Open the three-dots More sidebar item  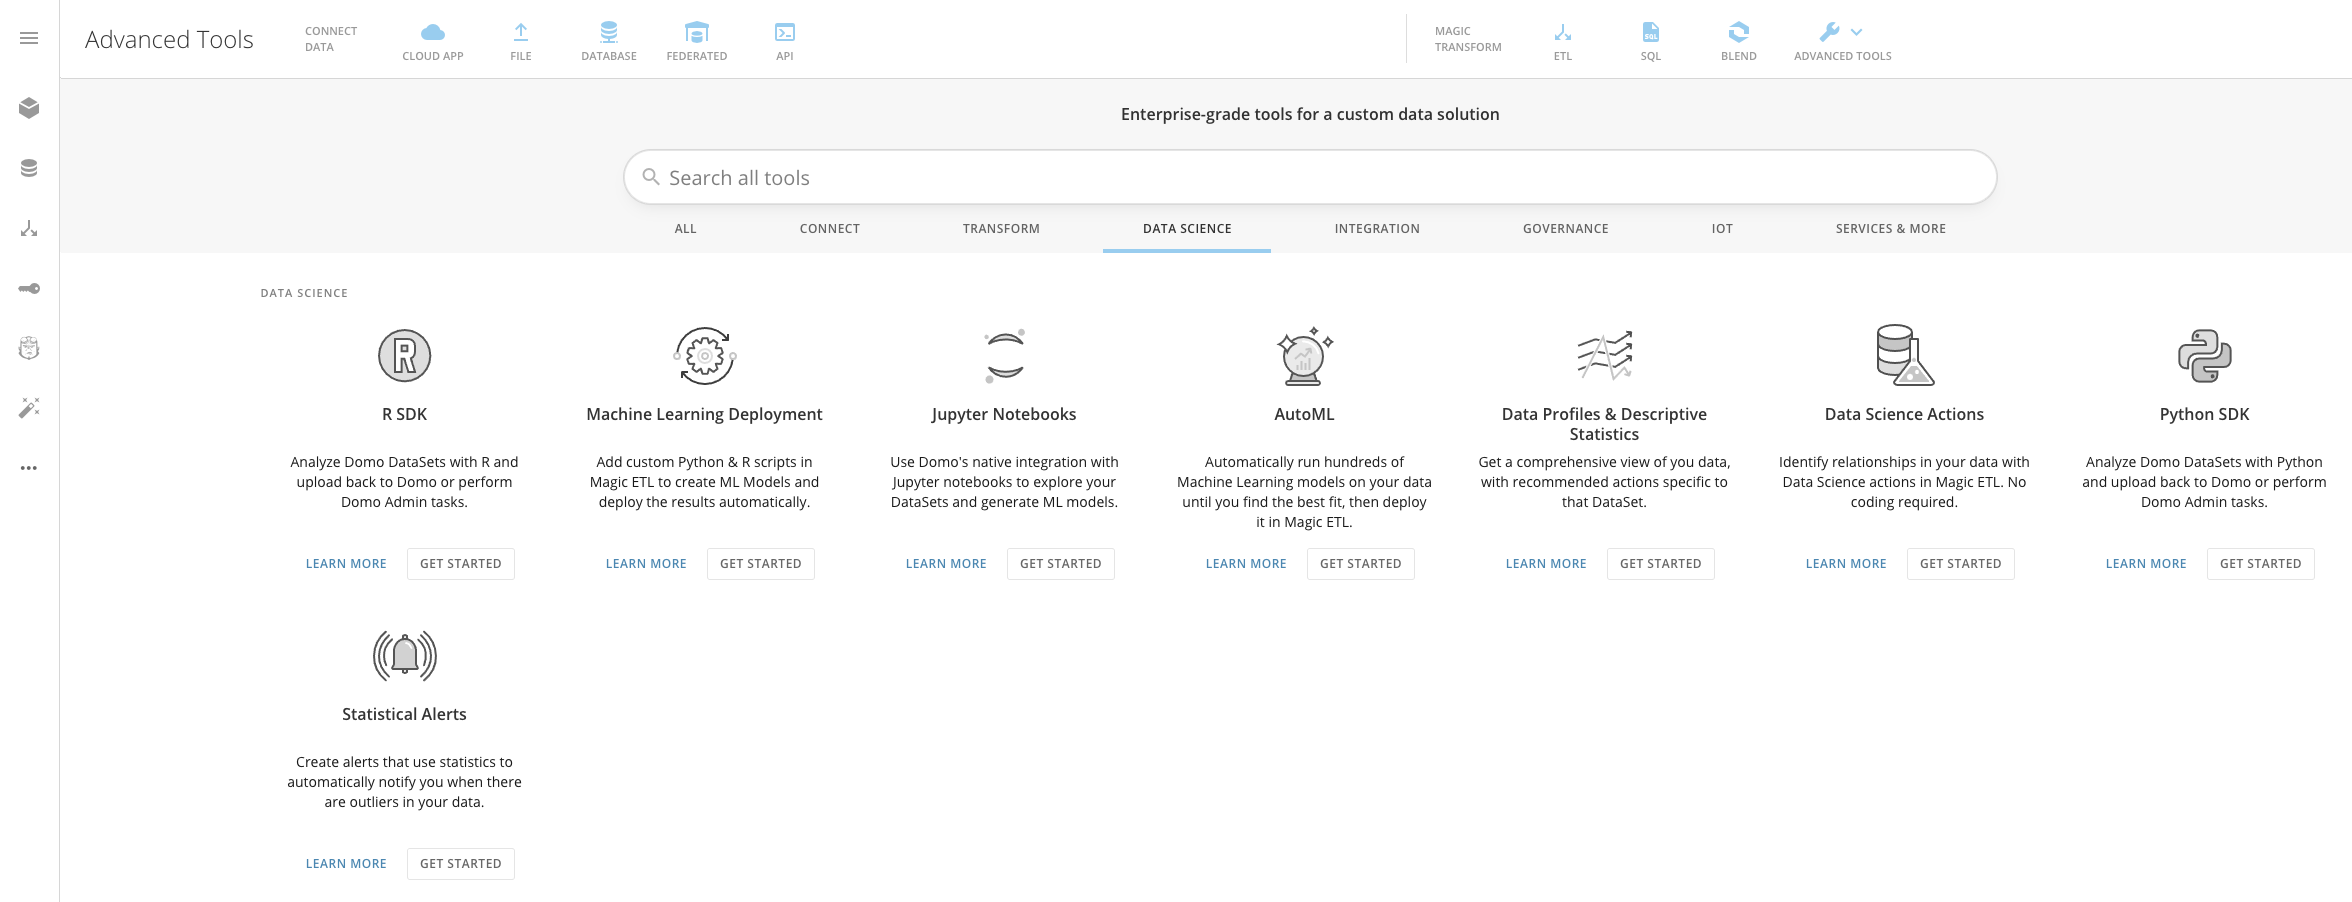(x=29, y=468)
